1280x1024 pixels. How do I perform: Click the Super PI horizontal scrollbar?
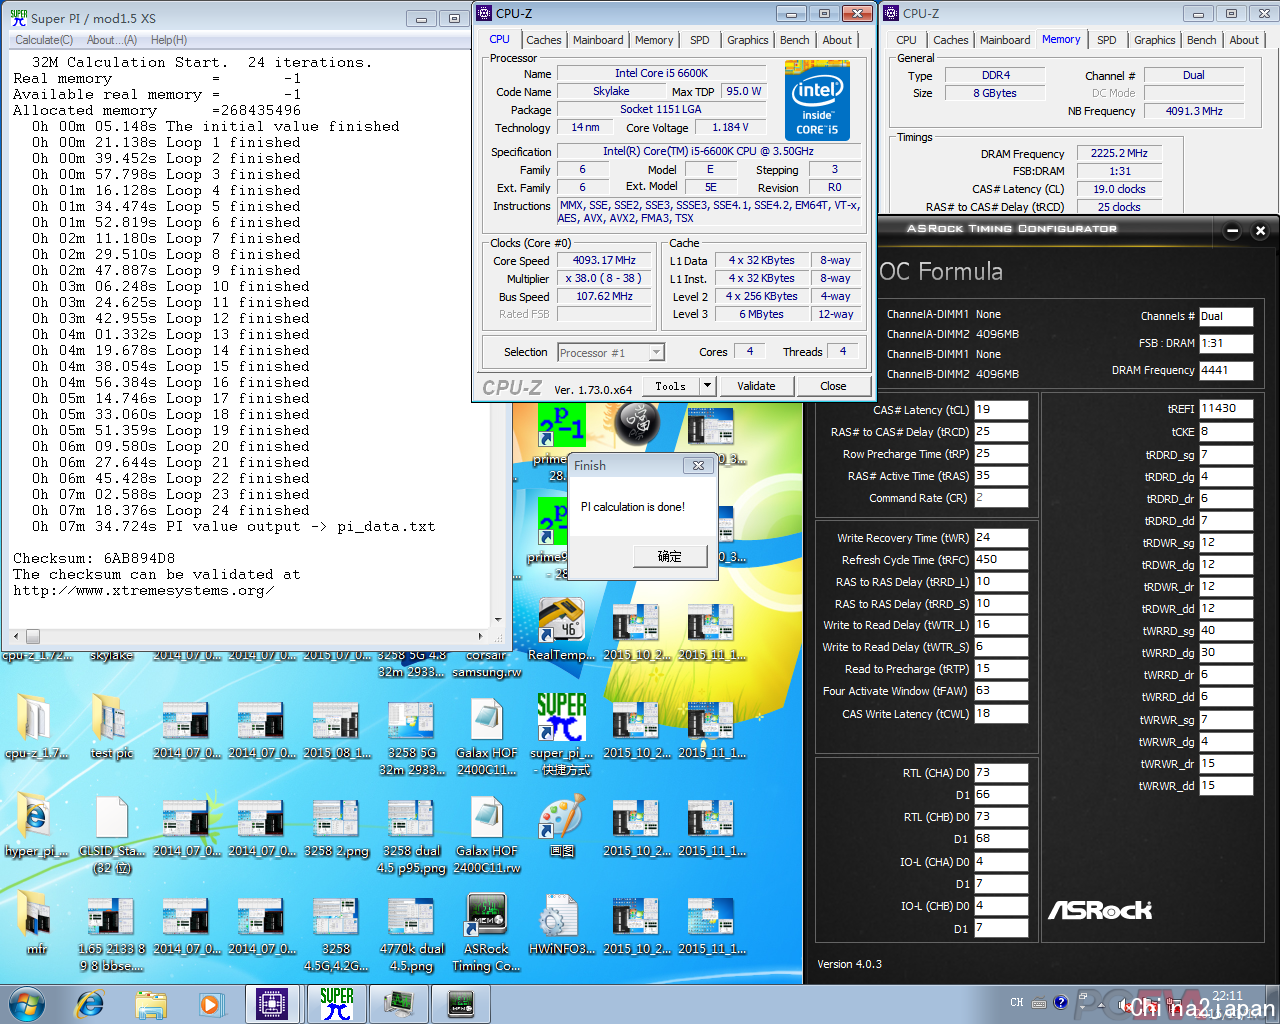click(x=246, y=636)
